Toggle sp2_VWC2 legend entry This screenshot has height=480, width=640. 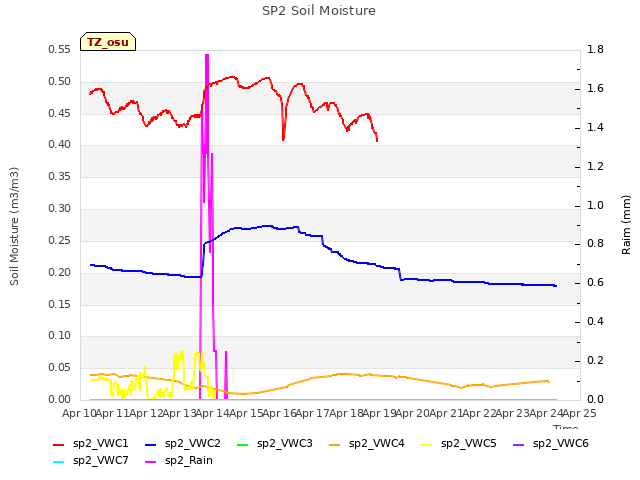(x=183, y=444)
